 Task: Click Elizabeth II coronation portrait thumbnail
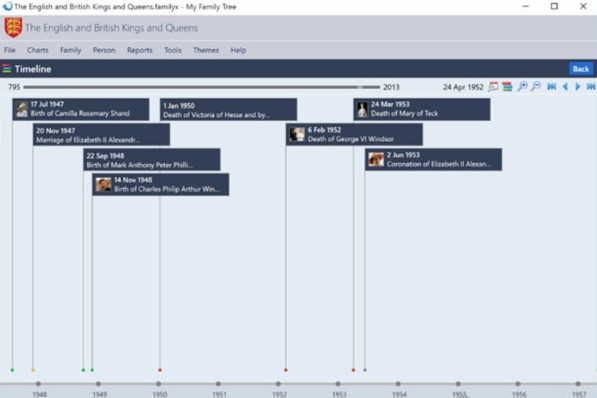pos(376,160)
